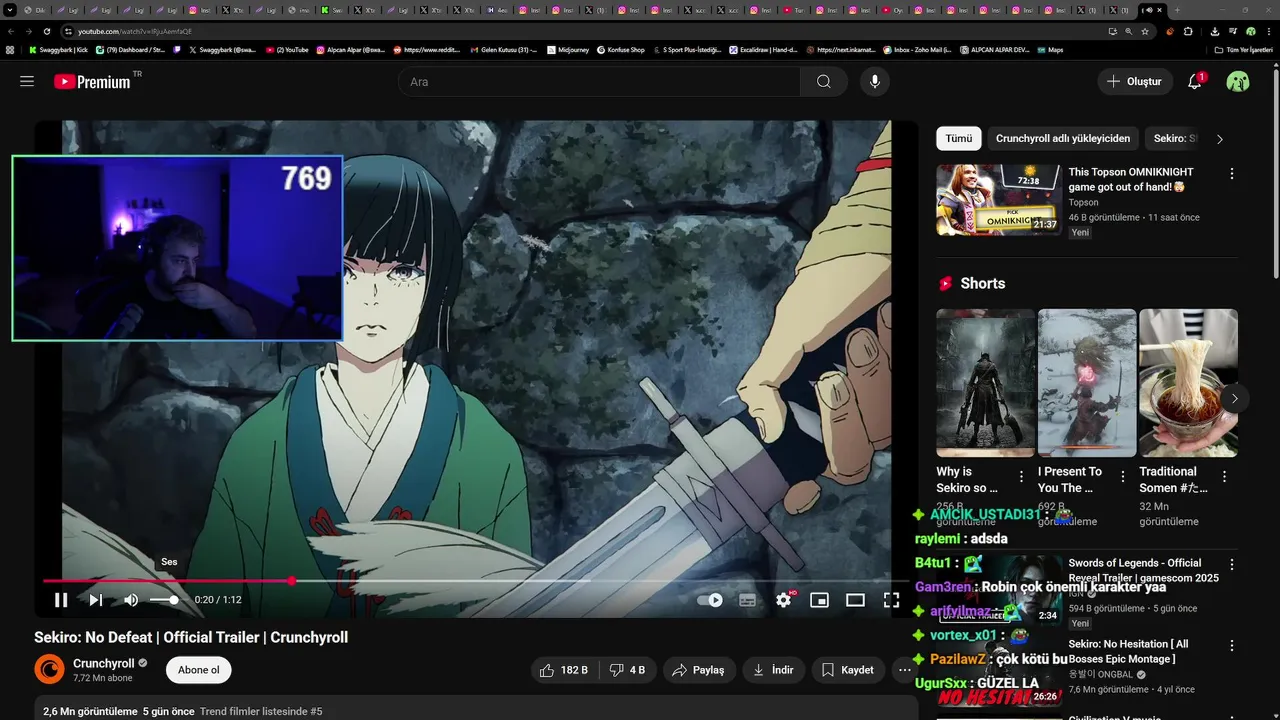Viewport: 1280px width, 720px height.
Task: Show more Shorts with the arrow
Action: [1234, 398]
